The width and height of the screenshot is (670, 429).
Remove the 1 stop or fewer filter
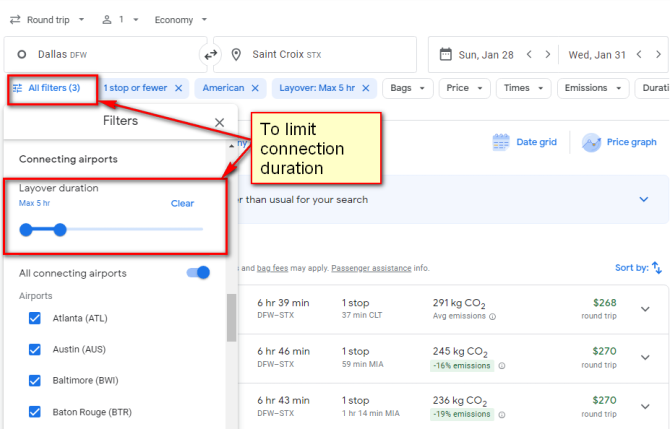(179, 88)
